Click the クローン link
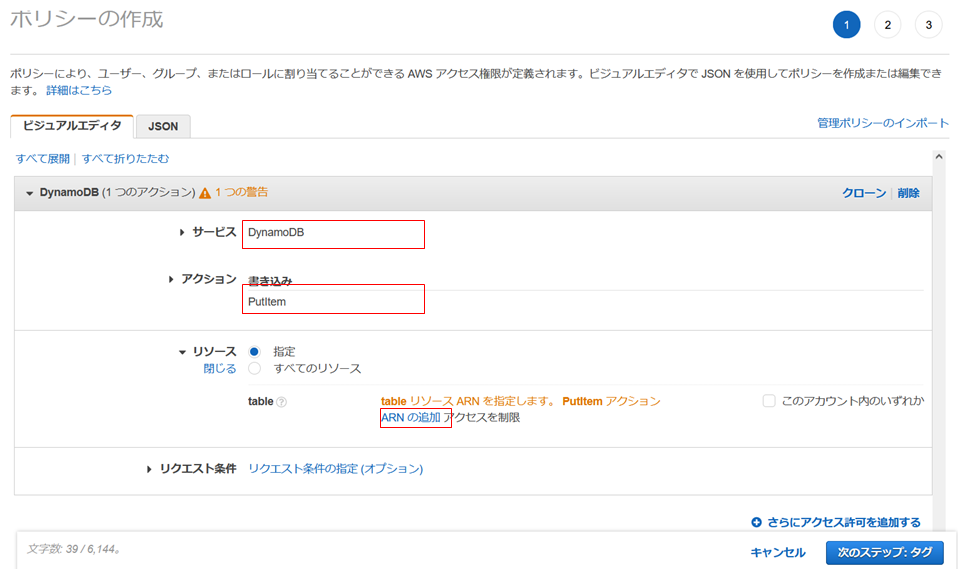This screenshot has width=958, height=569. click(864, 193)
